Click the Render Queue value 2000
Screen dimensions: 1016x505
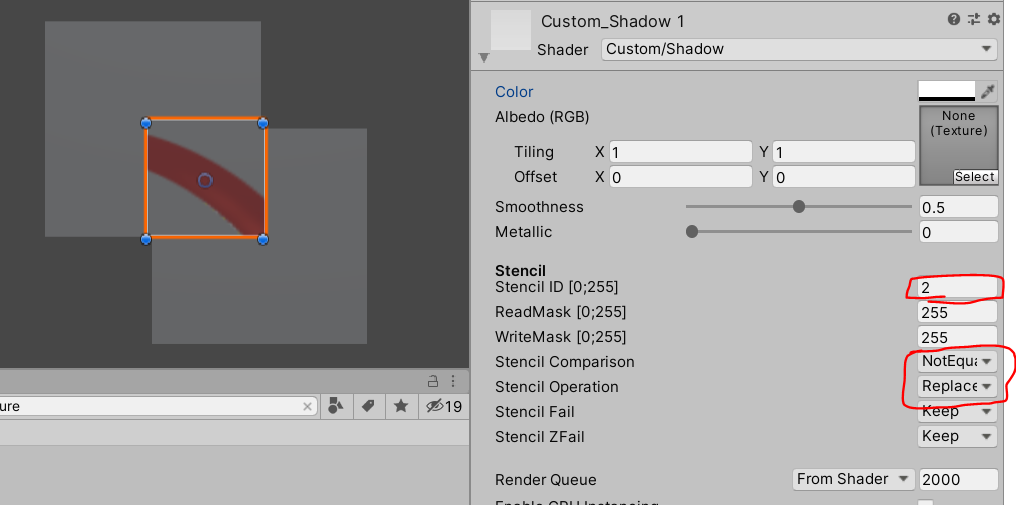coord(958,479)
